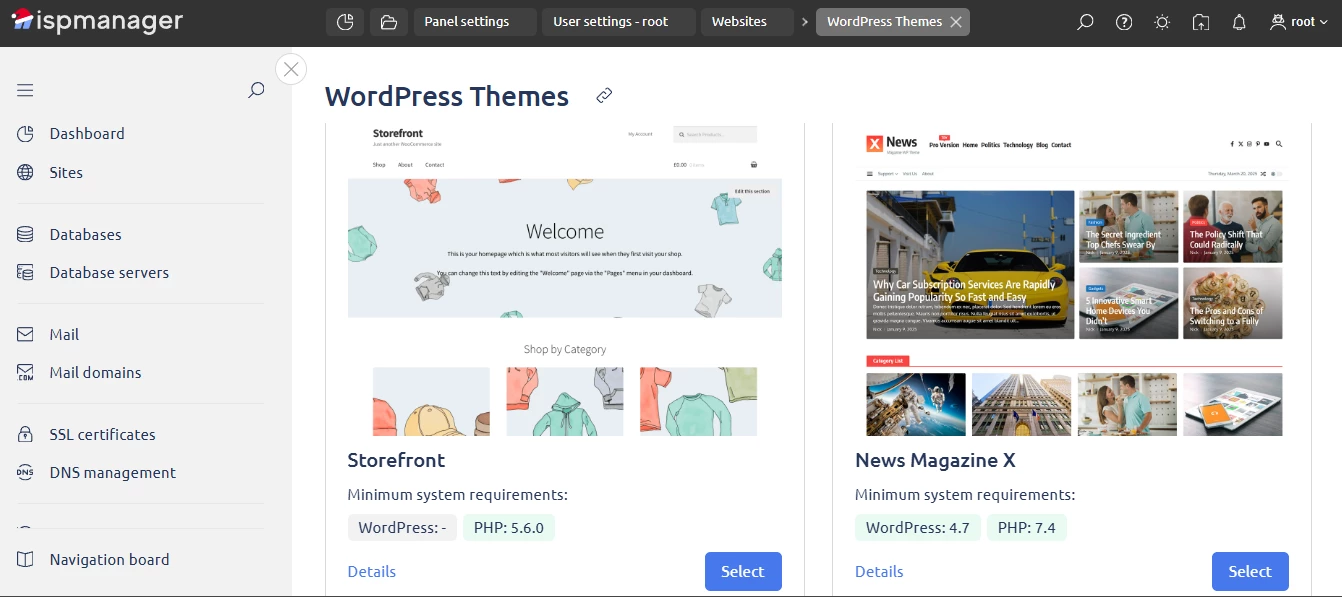The width and height of the screenshot is (1342, 597).
Task: Open the file manager folder icon in toolbar
Action: point(388,21)
